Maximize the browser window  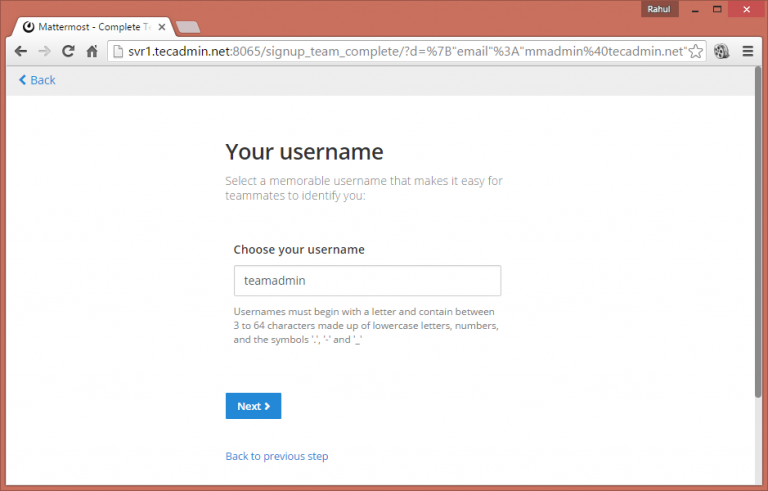[719, 7]
